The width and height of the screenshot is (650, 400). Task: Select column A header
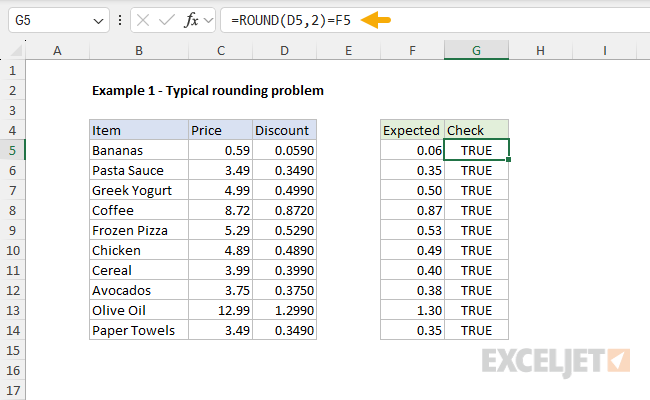click(x=57, y=51)
